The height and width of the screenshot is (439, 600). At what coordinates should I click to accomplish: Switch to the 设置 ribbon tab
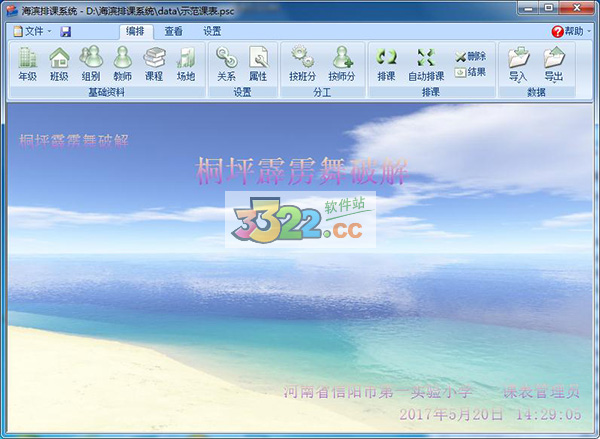pos(212,31)
